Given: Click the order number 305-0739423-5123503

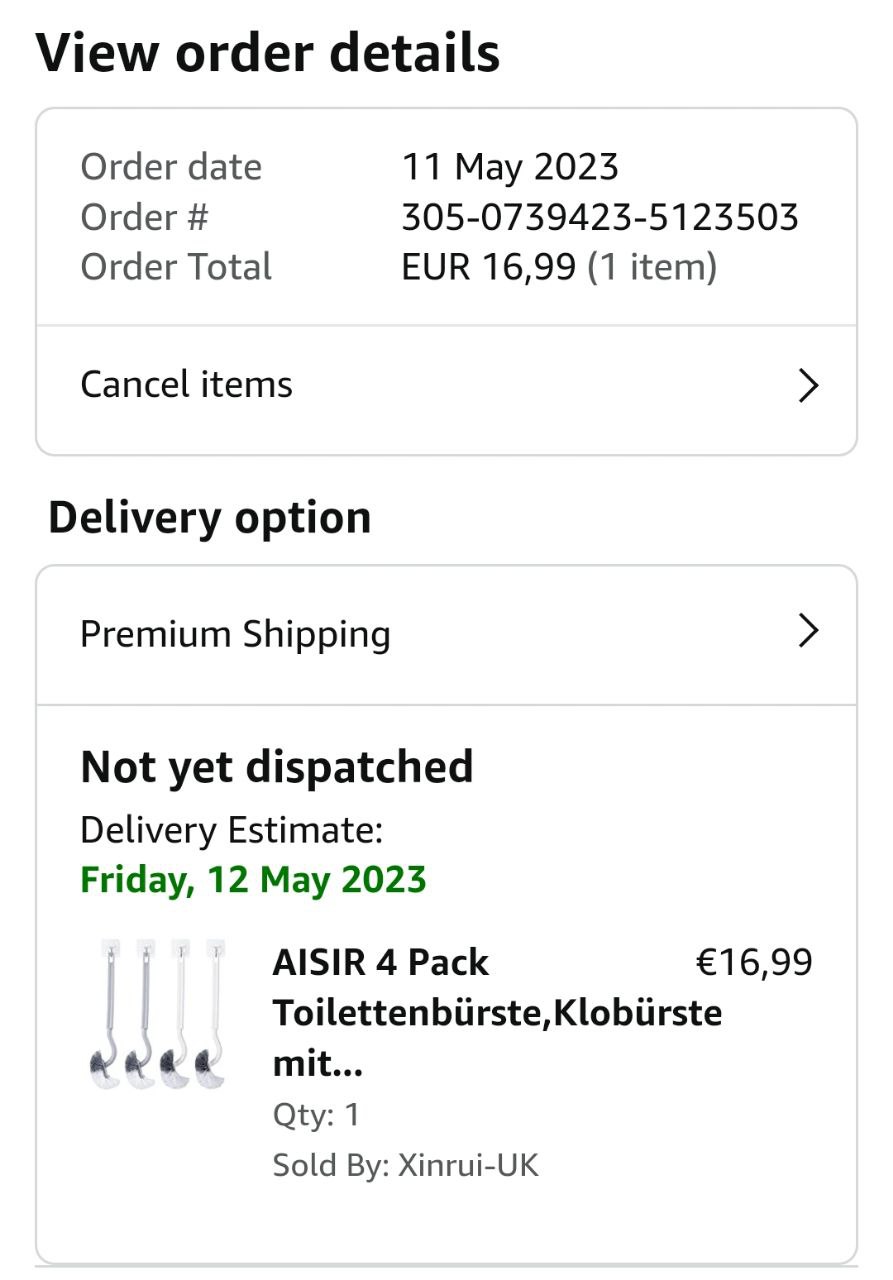Looking at the screenshot, I should click(599, 217).
